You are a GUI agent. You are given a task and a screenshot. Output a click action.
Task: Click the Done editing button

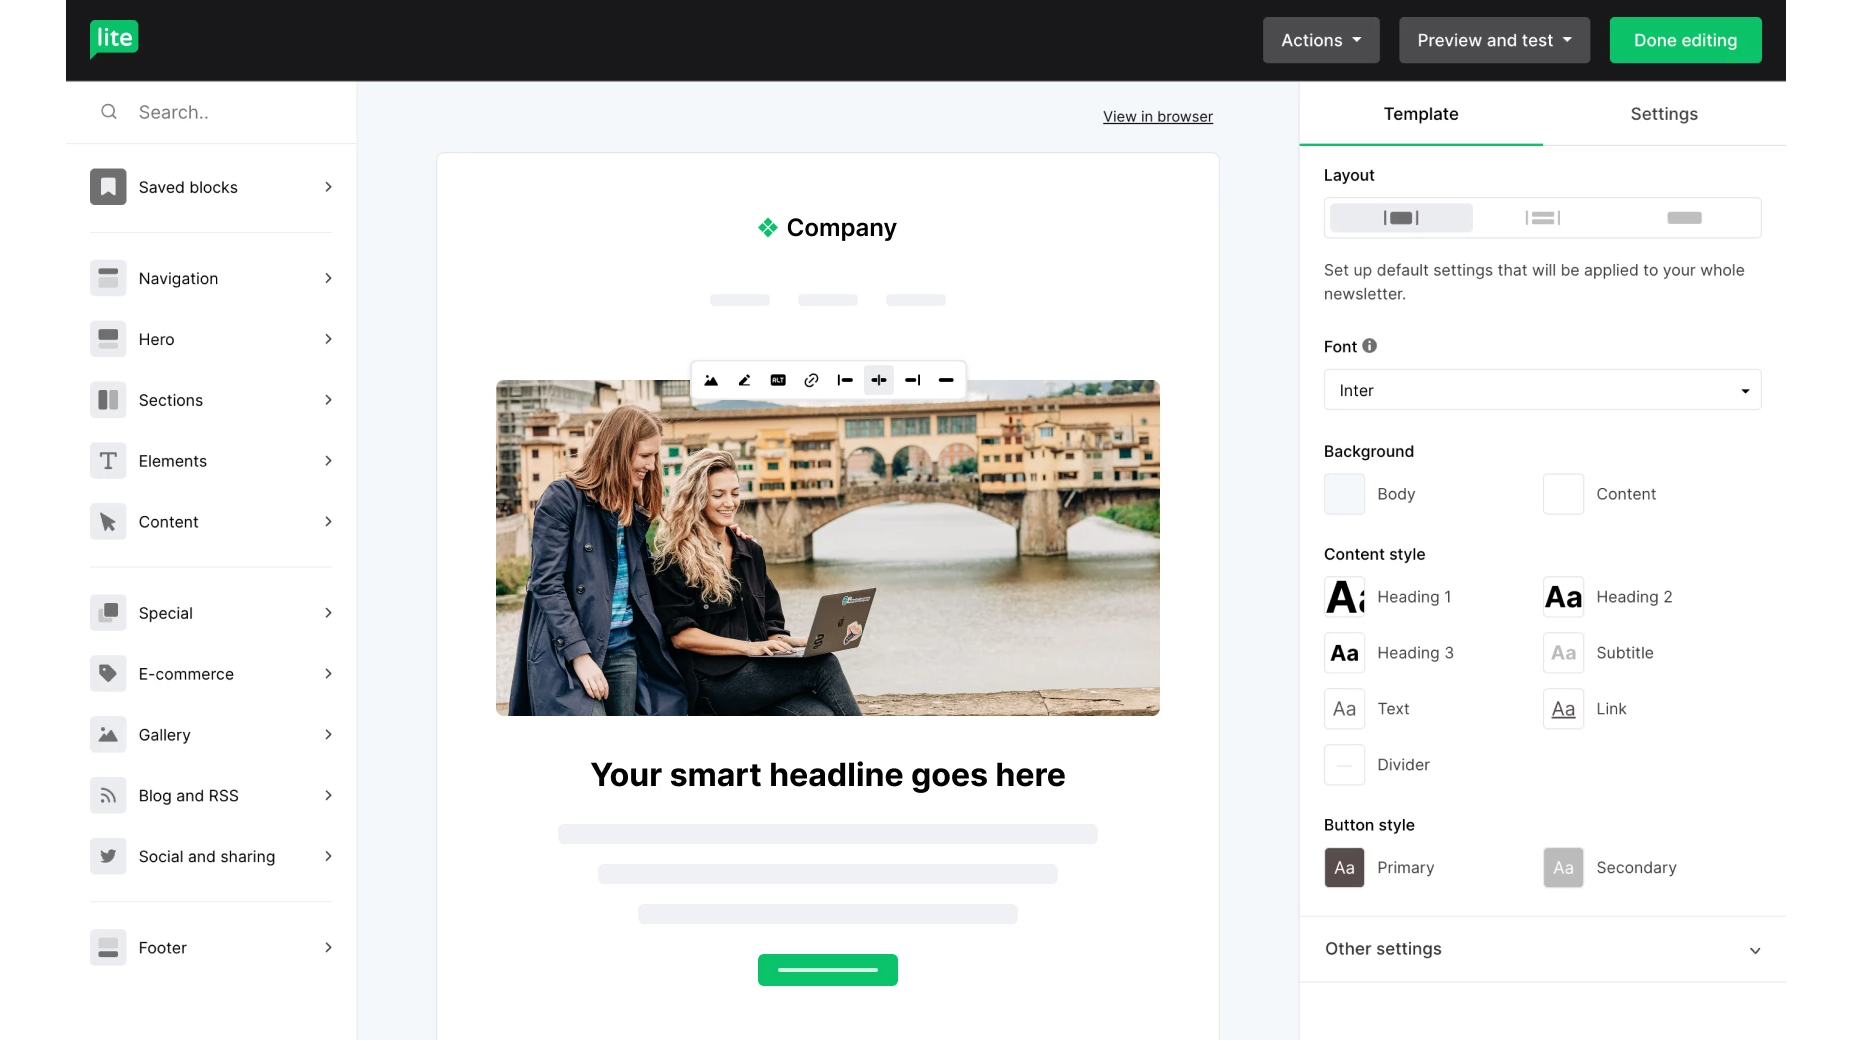[1685, 40]
